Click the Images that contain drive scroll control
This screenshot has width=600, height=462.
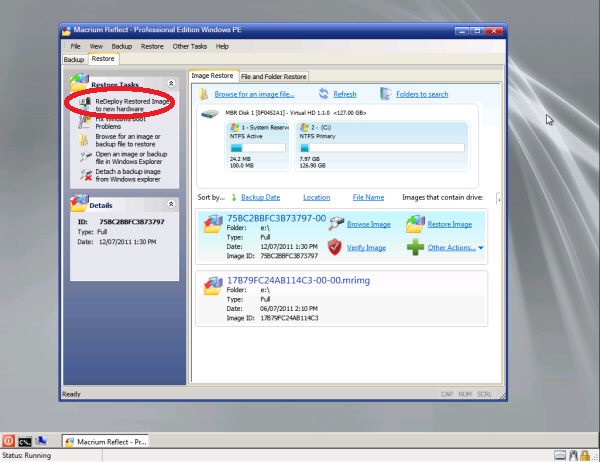click(x=498, y=198)
